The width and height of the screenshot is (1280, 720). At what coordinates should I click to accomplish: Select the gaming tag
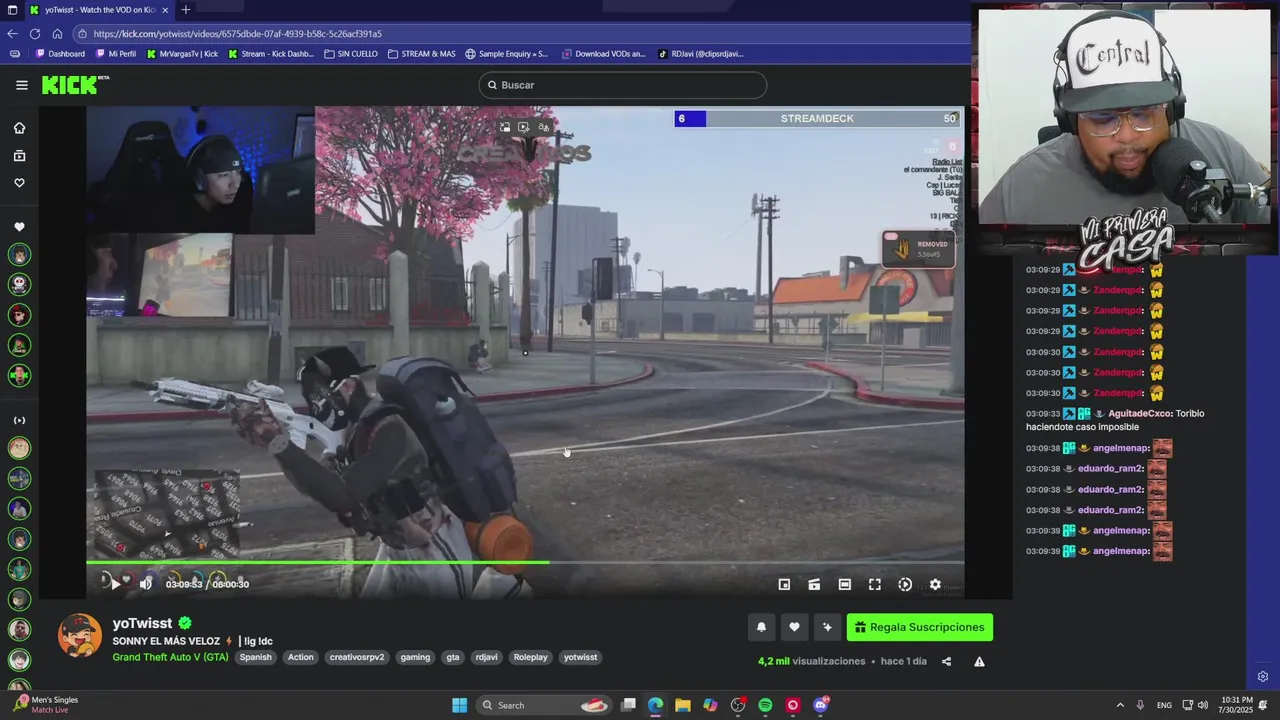(x=415, y=657)
